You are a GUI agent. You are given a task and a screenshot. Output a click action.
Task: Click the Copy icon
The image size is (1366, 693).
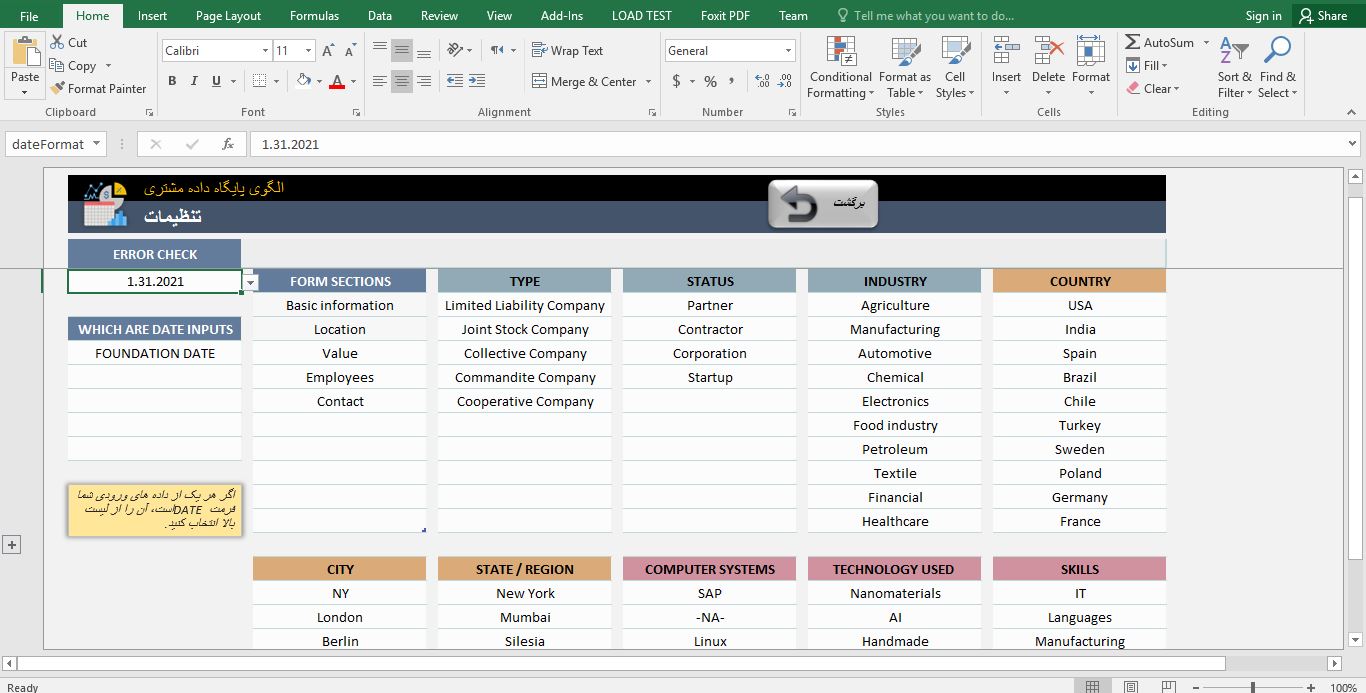[57, 66]
